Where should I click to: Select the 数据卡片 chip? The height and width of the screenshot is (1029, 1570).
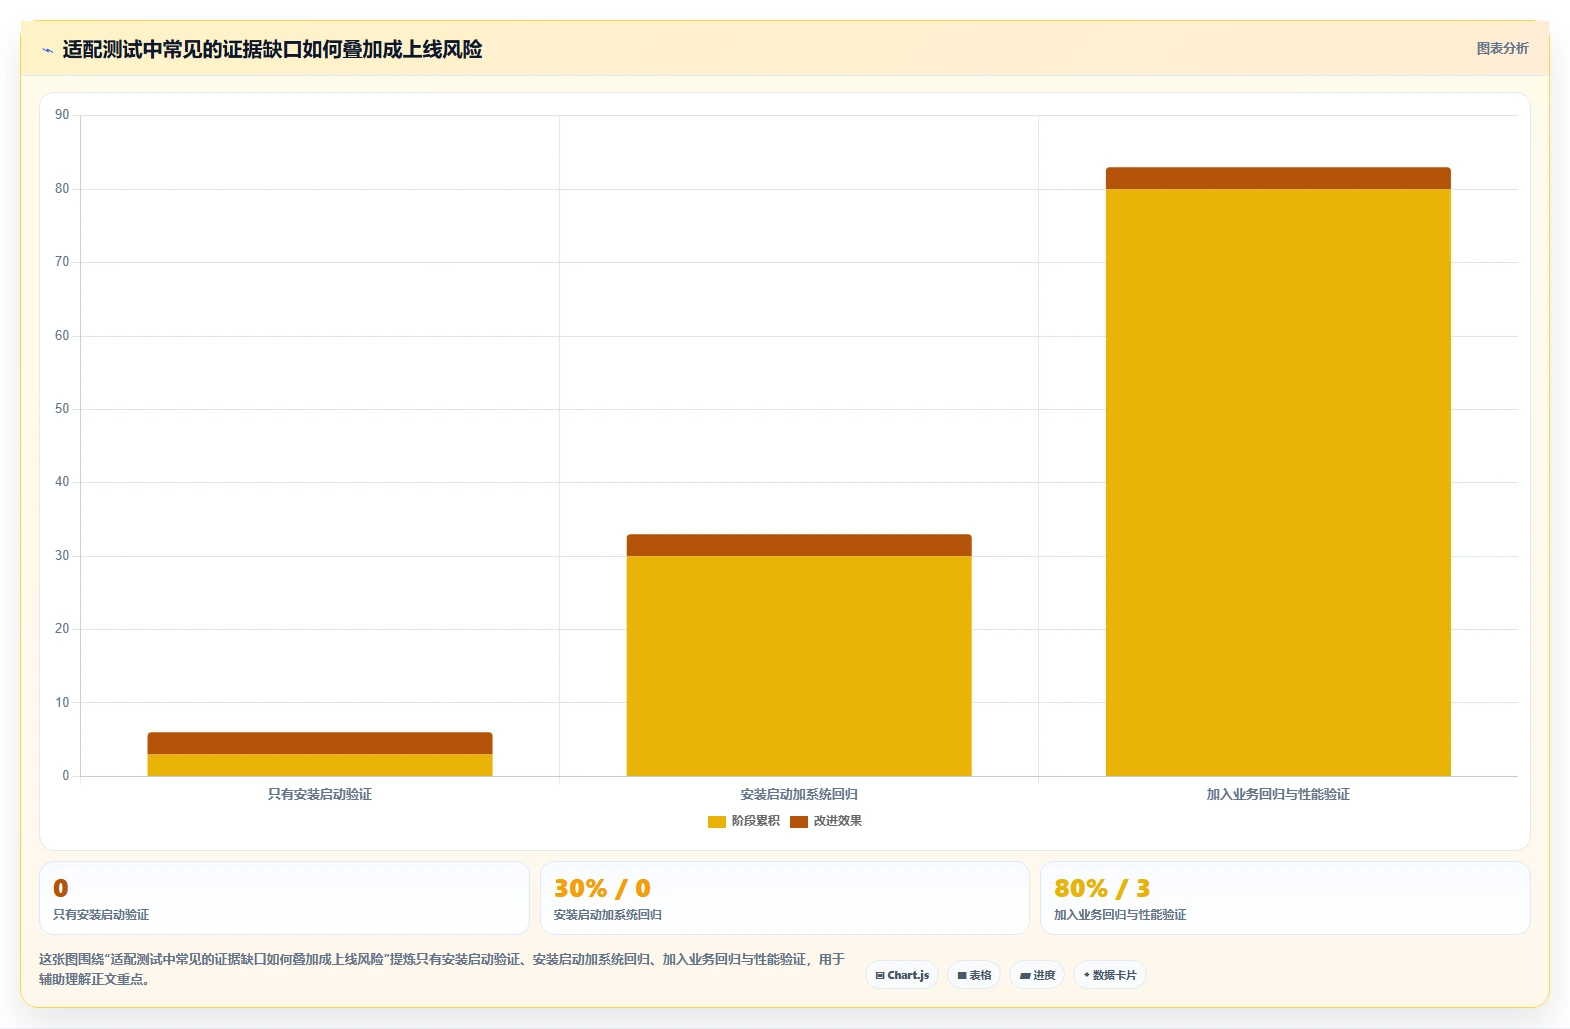[1110, 975]
